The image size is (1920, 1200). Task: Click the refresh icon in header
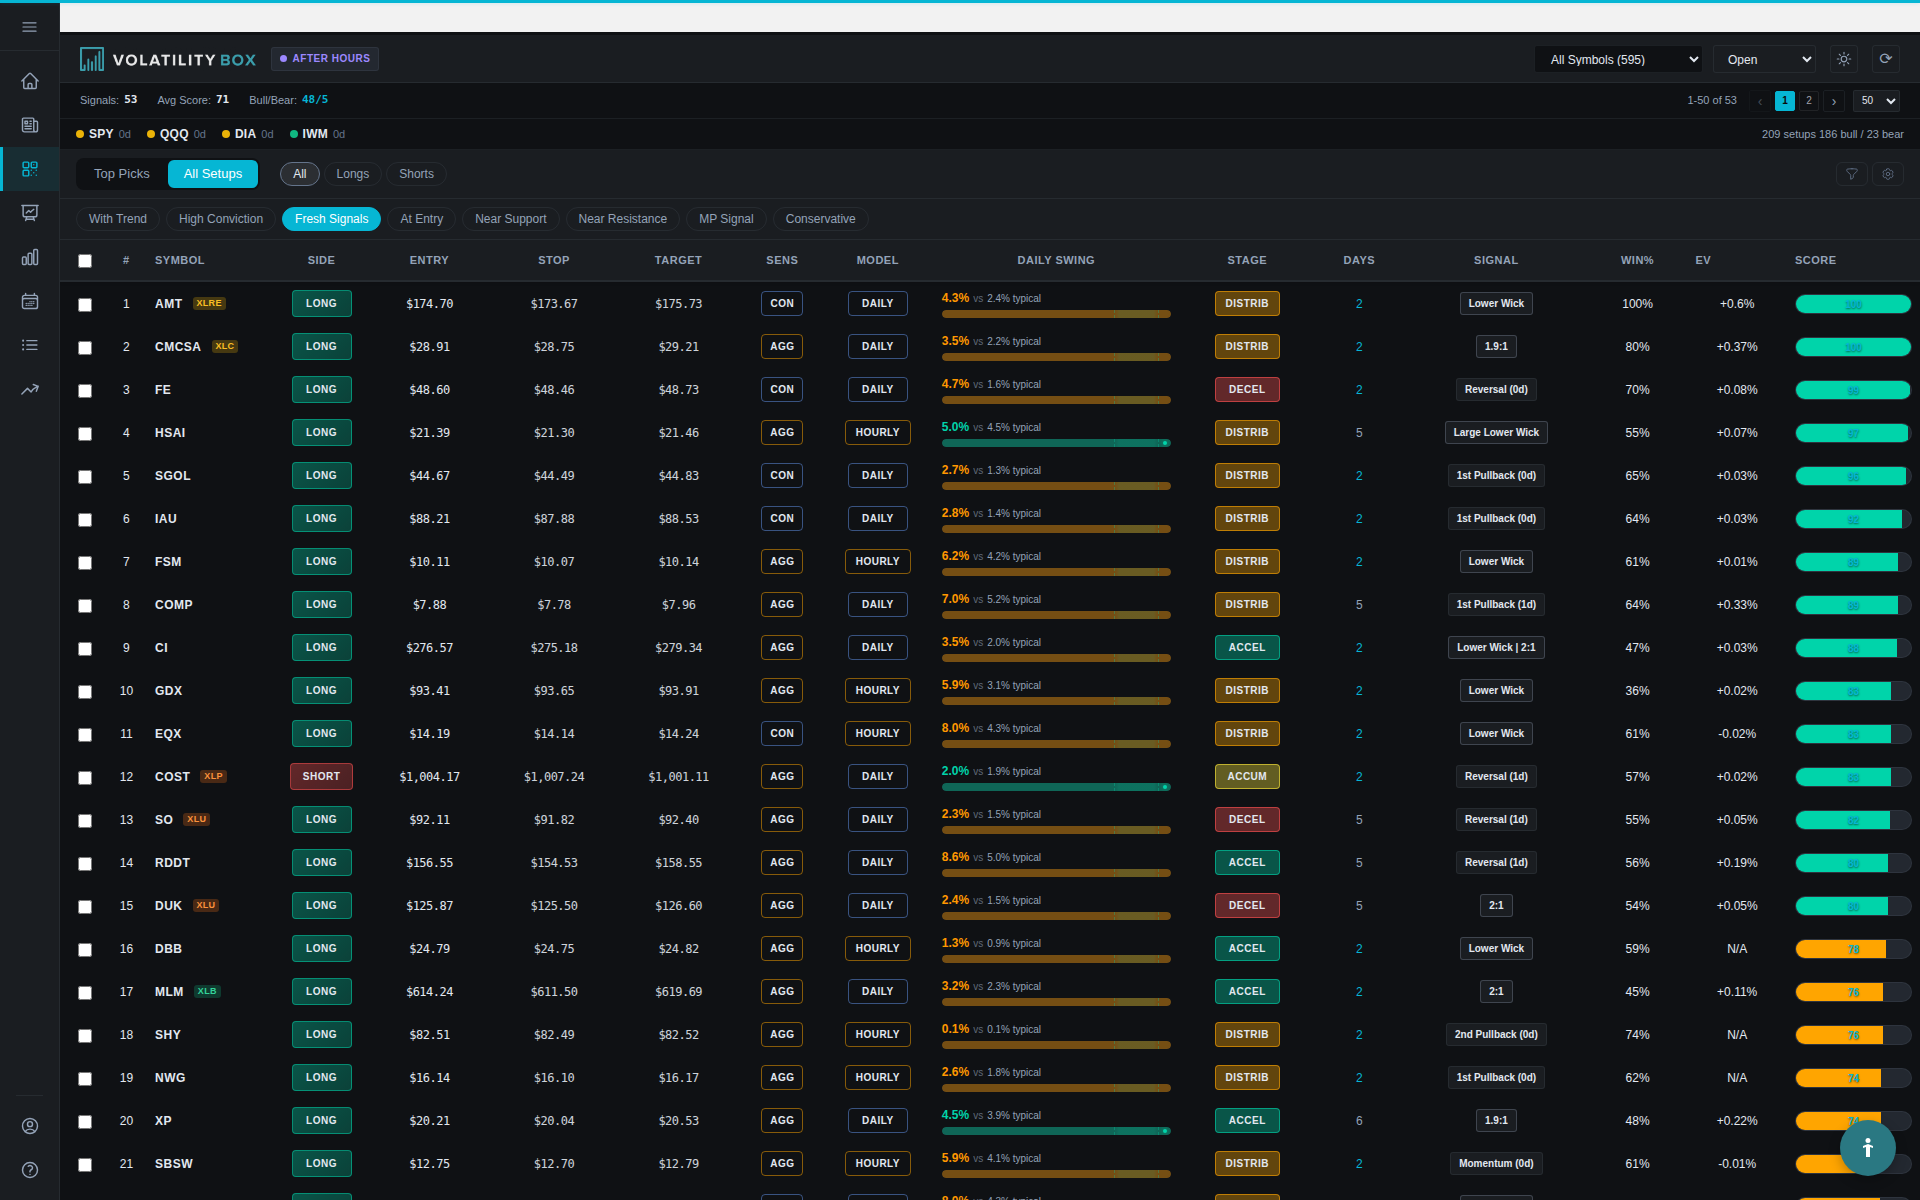1885,59
